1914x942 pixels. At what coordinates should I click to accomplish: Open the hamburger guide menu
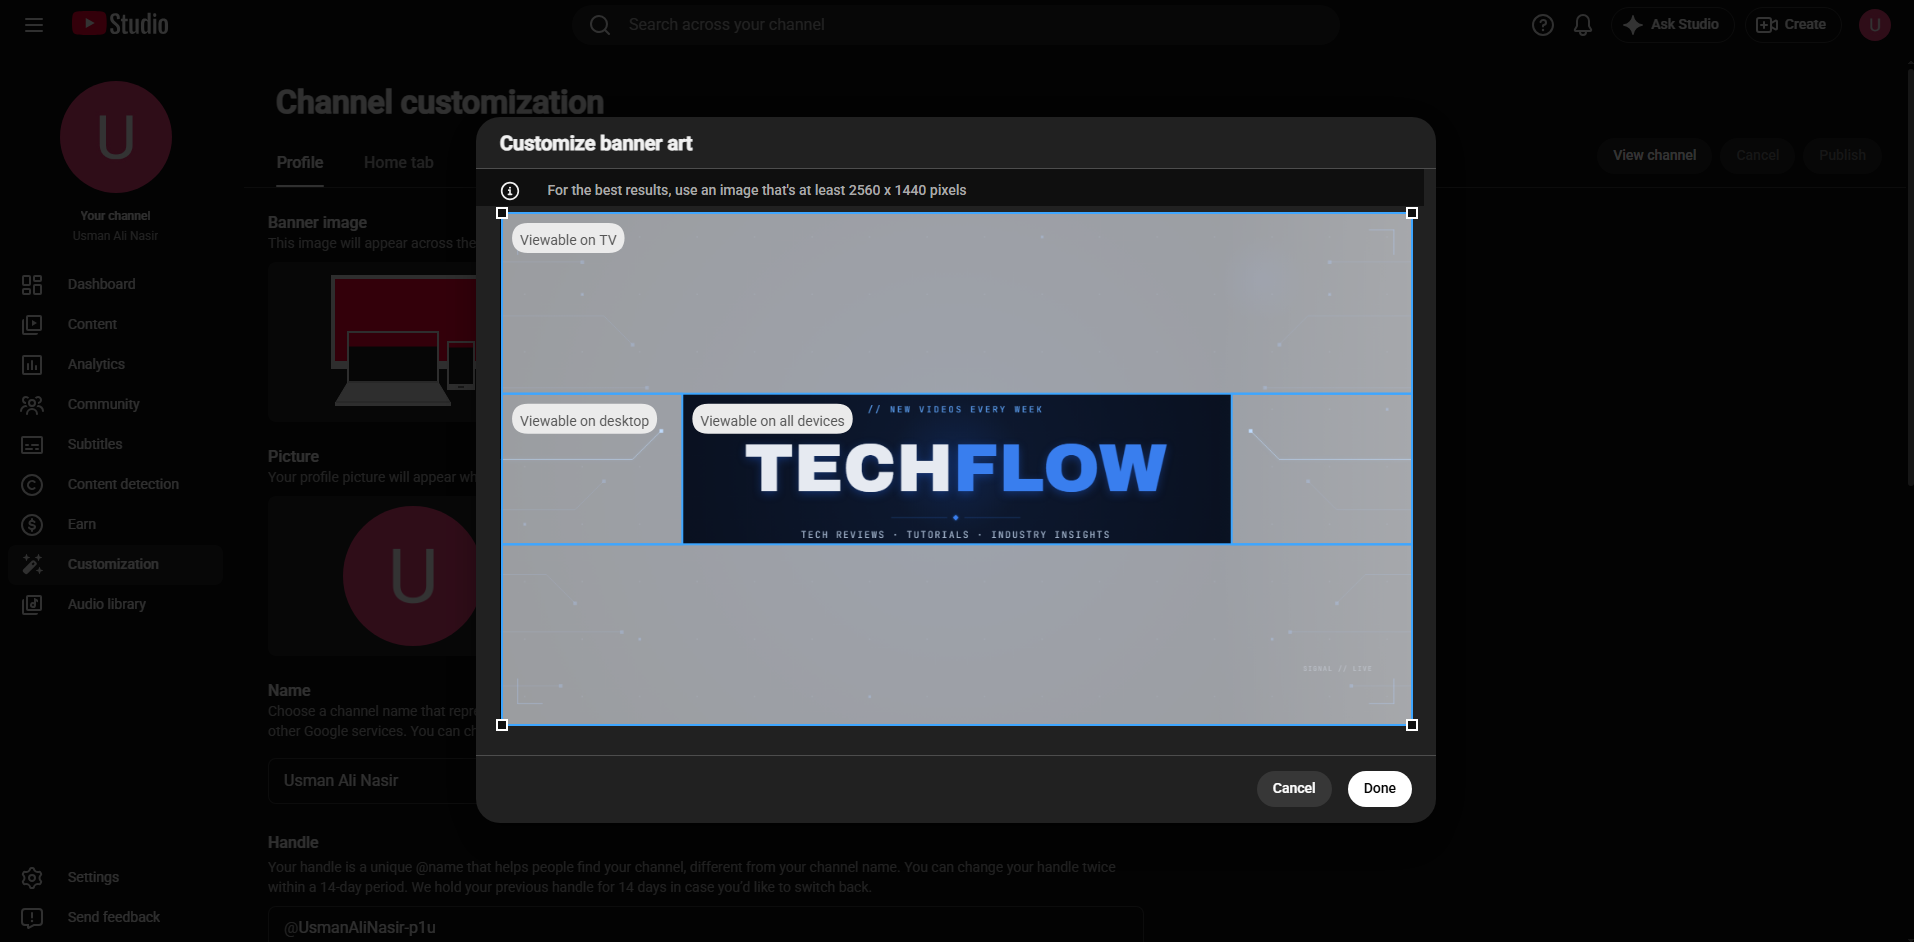[34, 25]
